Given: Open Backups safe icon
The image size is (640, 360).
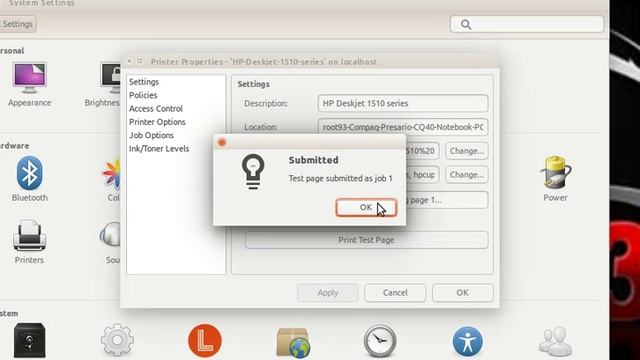Looking at the screenshot, I should click(29, 340).
